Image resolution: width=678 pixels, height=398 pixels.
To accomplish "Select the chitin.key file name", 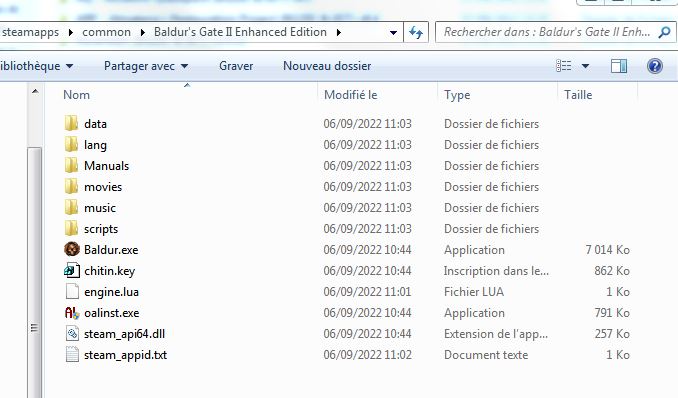I will [x=110, y=271].
